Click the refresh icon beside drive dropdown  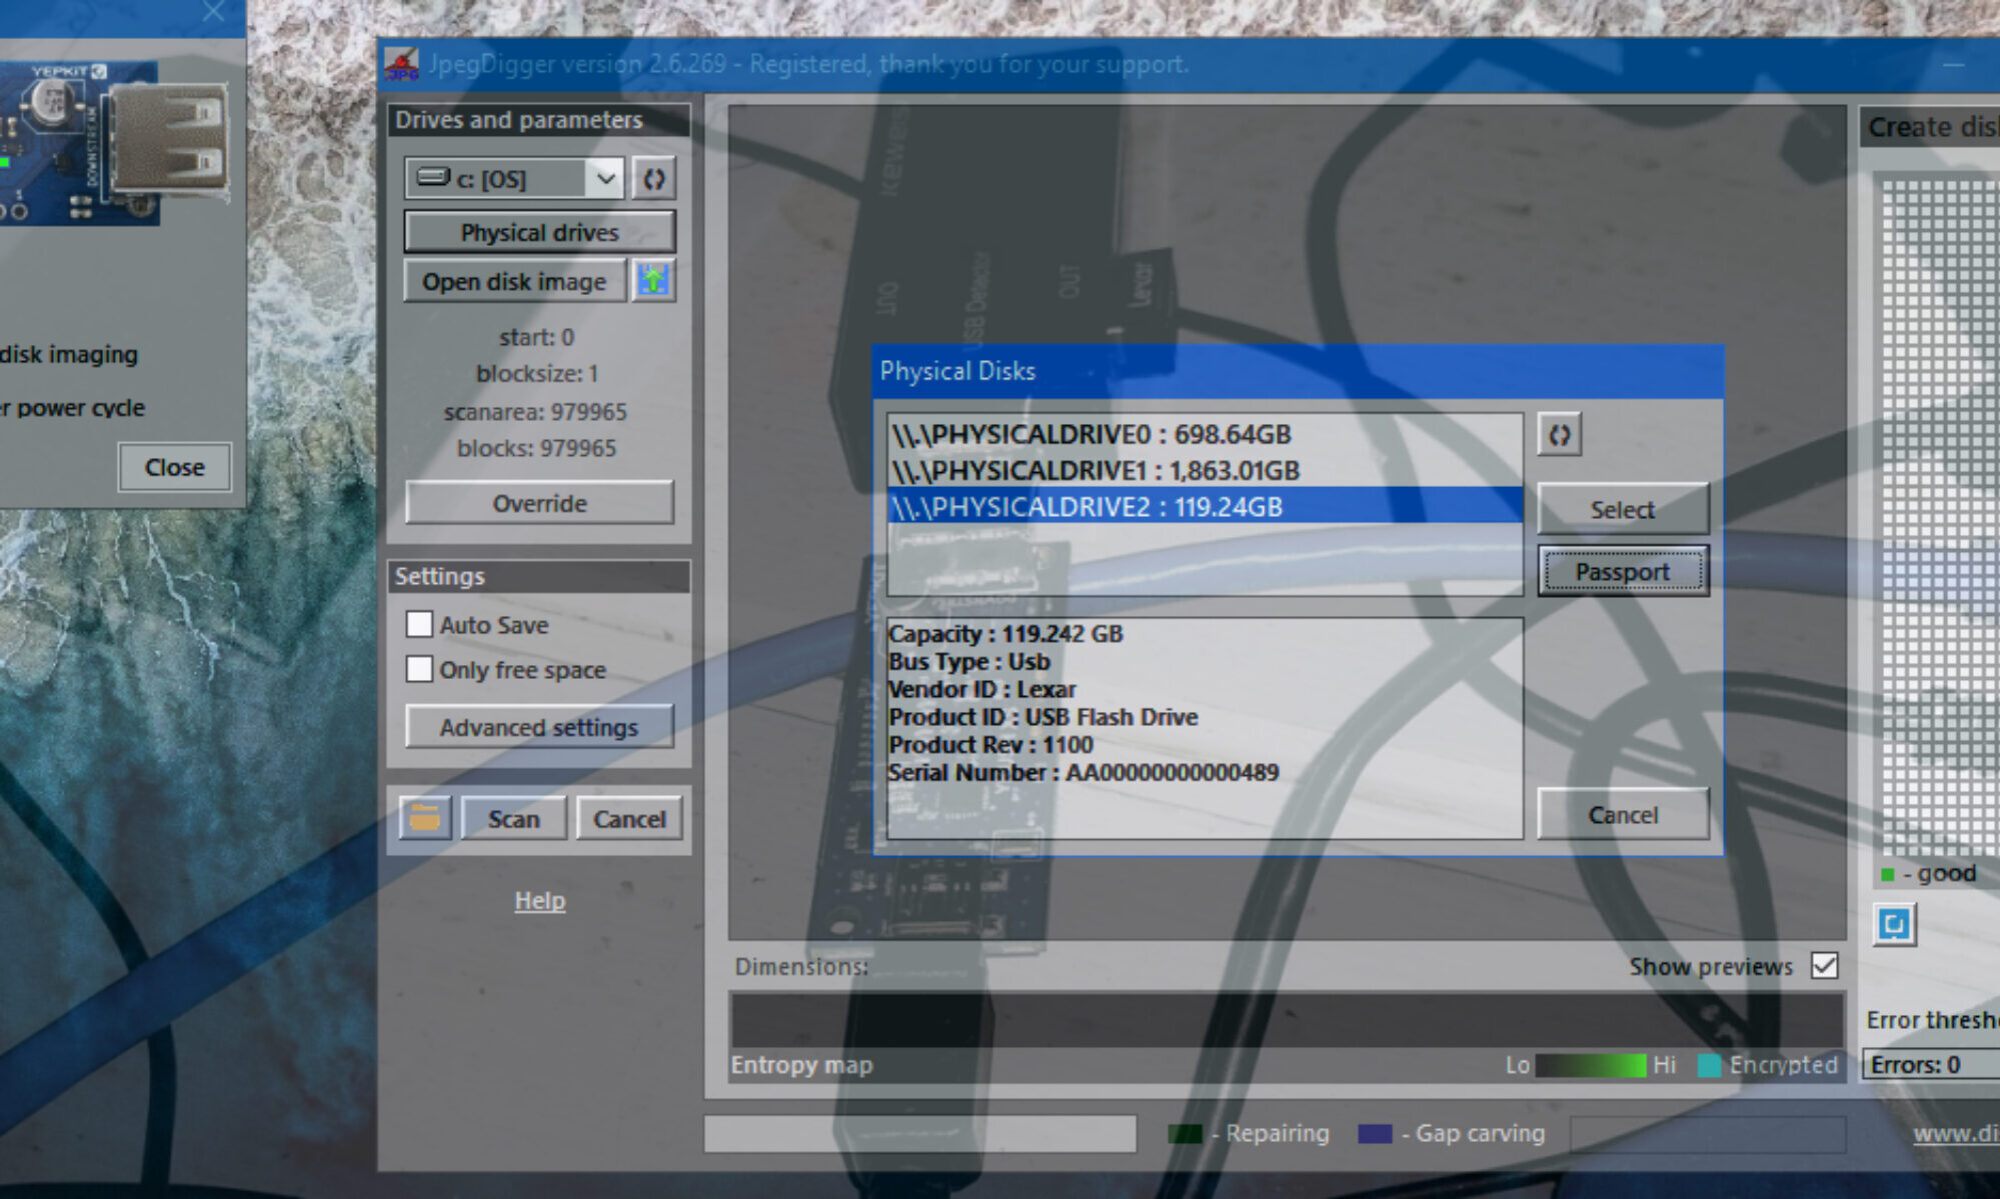[653, 179]
